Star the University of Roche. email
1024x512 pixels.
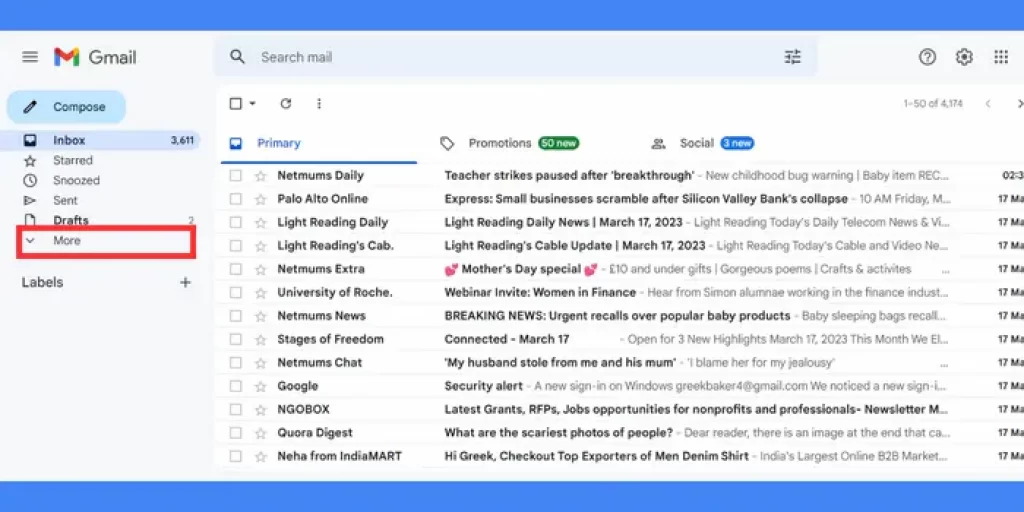coord(261,293)
